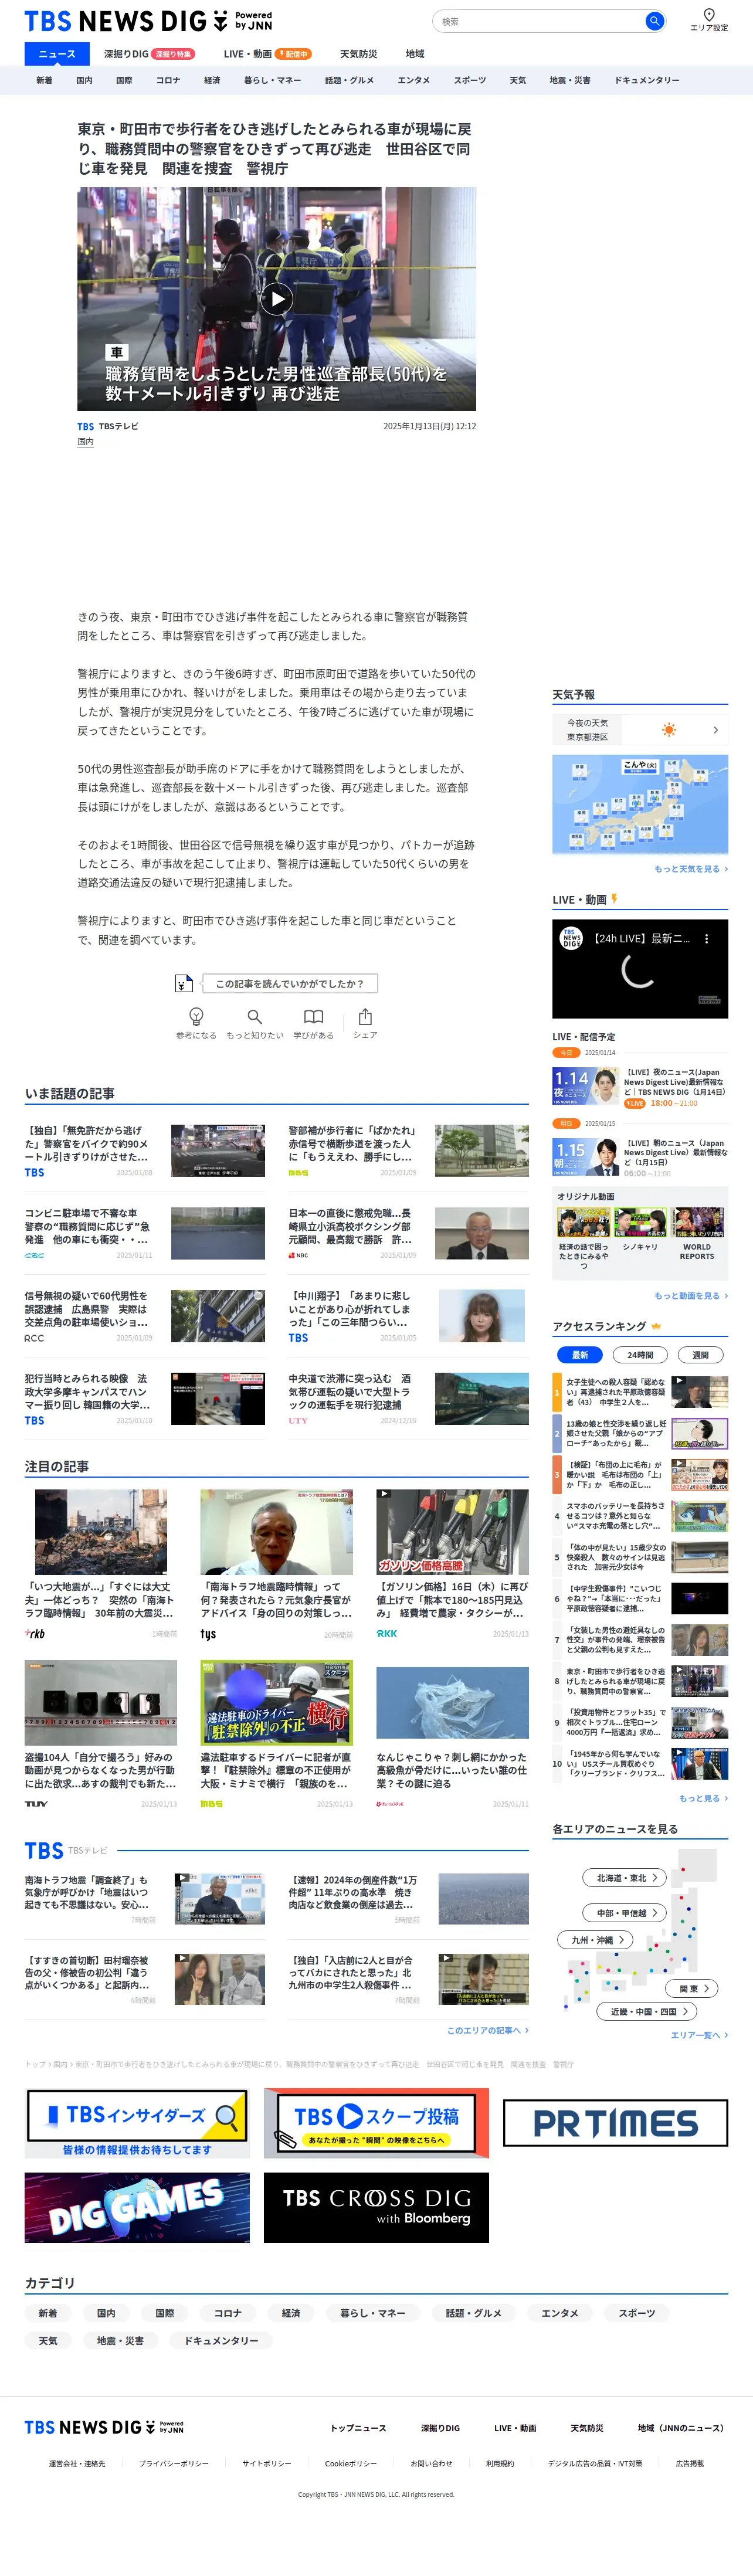This screenshot has width=753, height=2576.
Task: Open the TBSインサイダーズ banner
Action: click(137, 2124)
